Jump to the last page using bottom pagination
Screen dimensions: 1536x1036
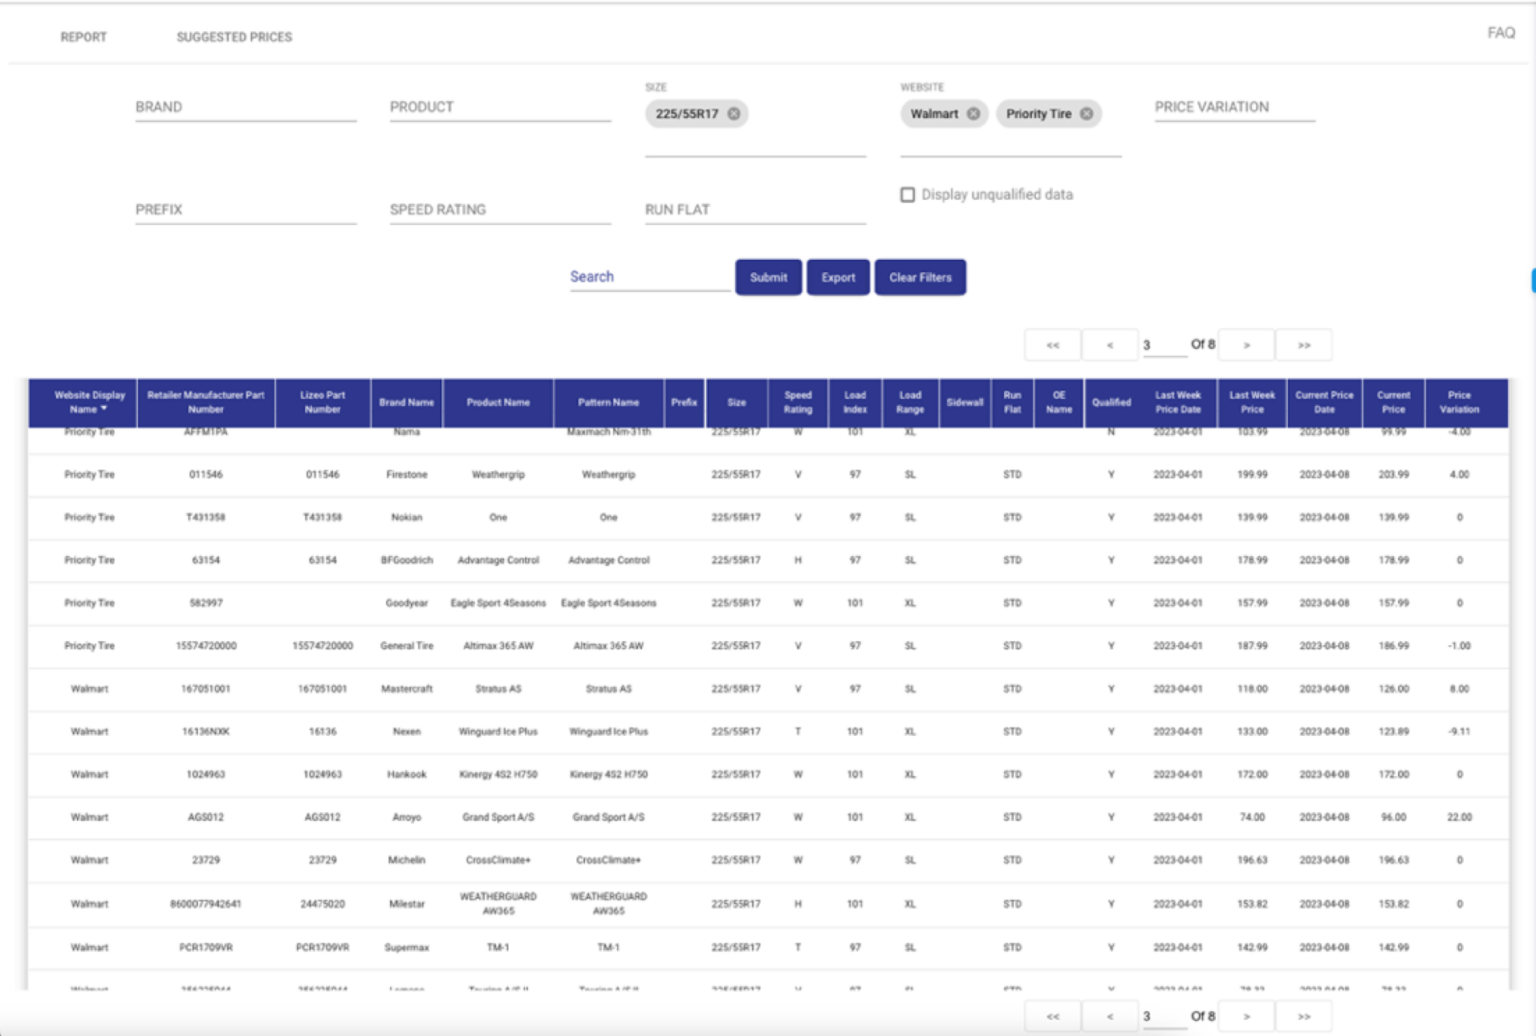pos(1305,1015)
